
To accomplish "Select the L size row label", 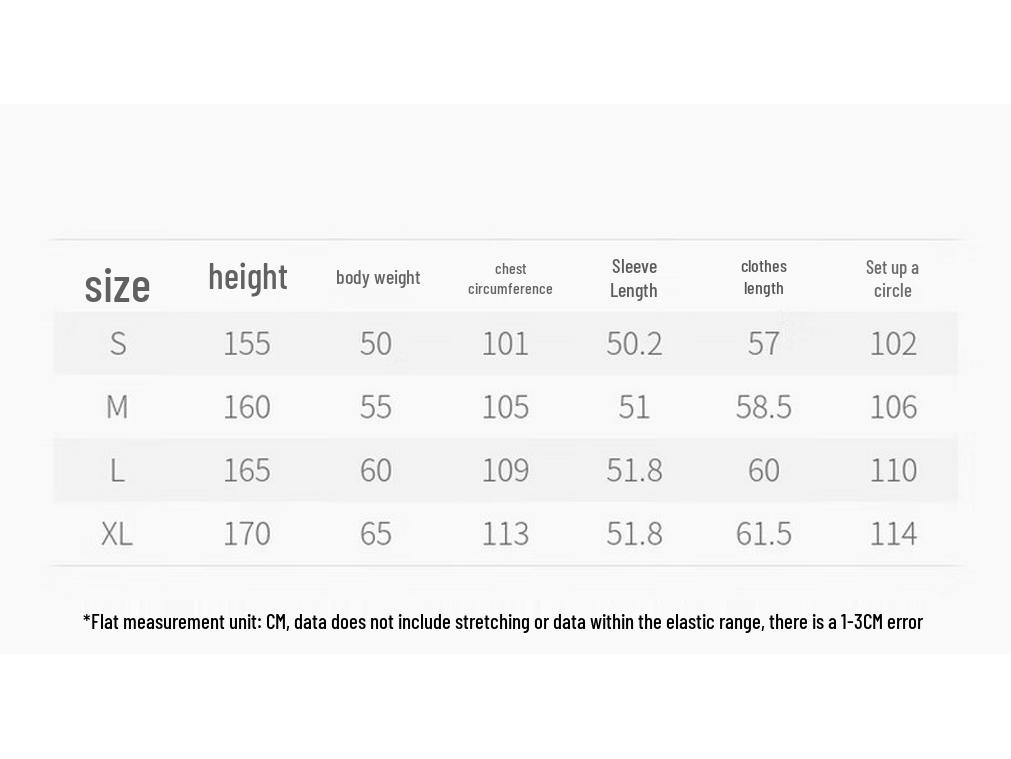I will (x=117, y=470).
